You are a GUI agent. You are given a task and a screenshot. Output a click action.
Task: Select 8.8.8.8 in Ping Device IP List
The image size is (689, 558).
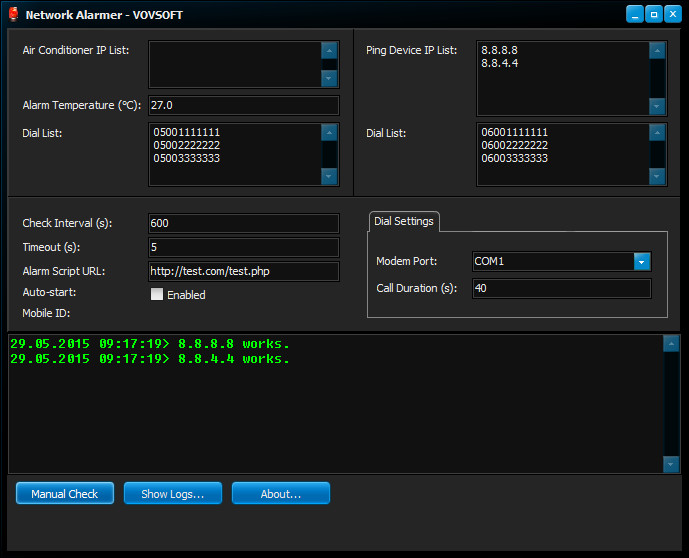tap(499, 50)
